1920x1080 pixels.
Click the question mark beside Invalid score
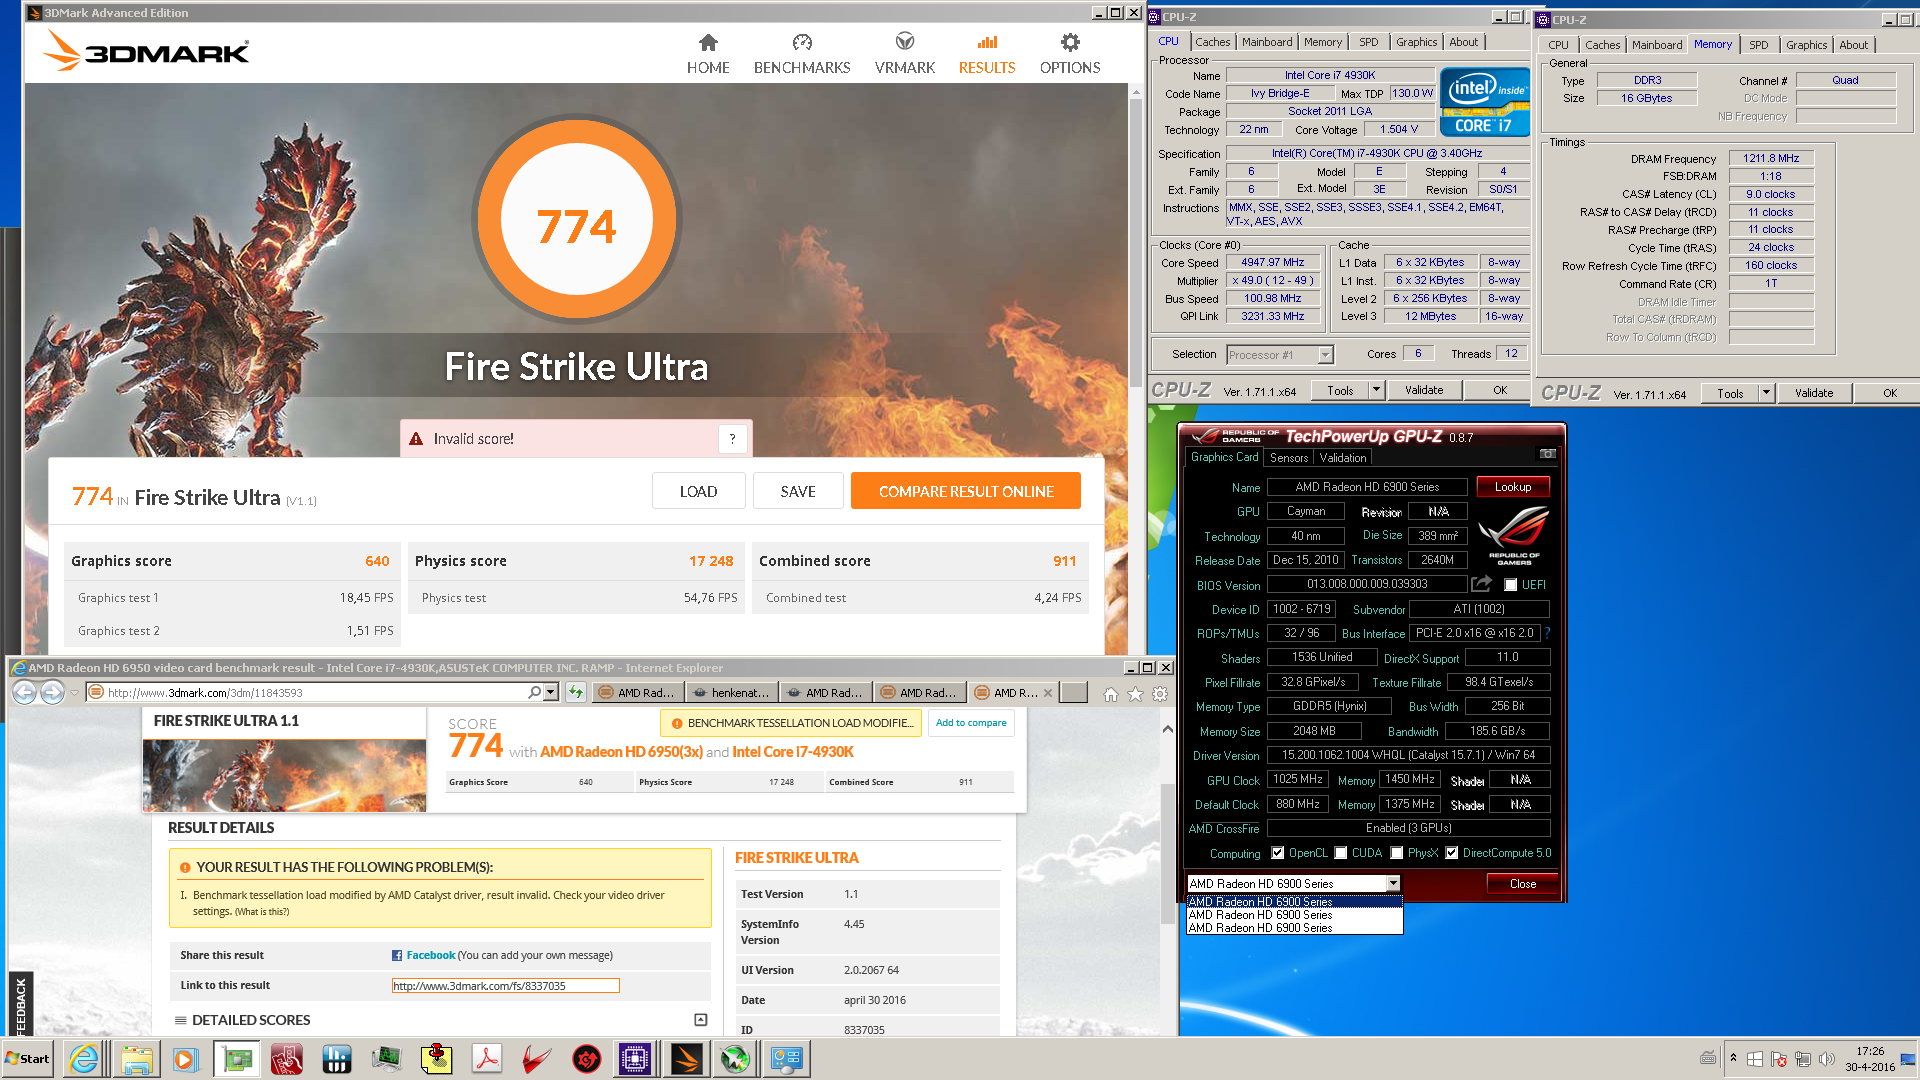tap(732, 439)
